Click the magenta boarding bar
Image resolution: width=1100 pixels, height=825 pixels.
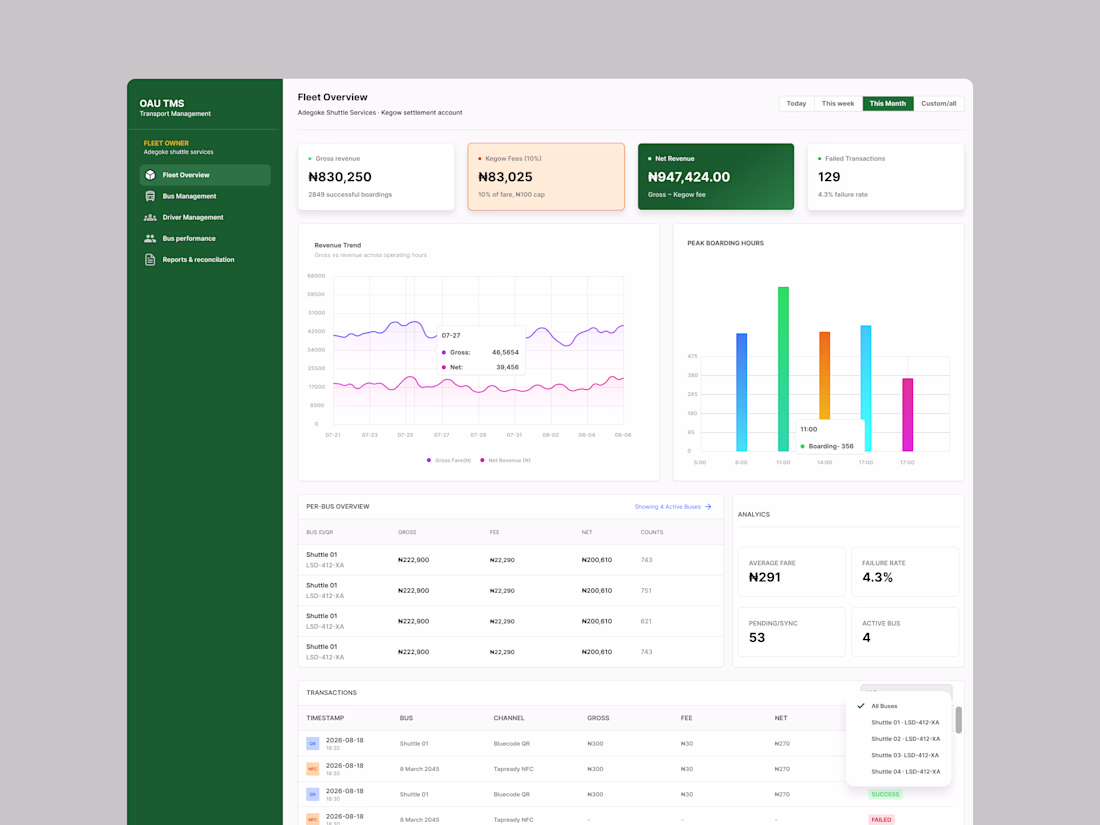point(907,415)
